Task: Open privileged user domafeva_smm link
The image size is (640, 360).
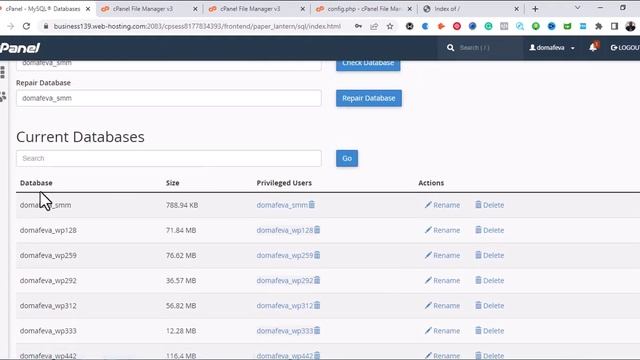Action: click(282, 205)
